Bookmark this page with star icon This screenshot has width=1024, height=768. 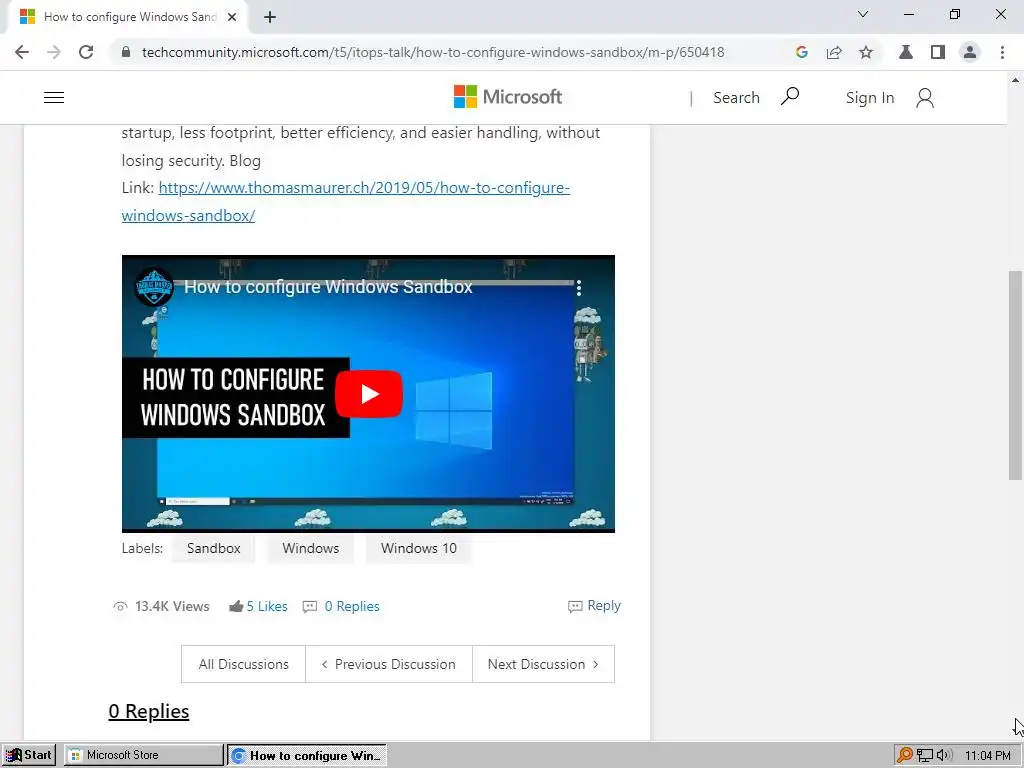pyautogui.click(x=866, y=52)
